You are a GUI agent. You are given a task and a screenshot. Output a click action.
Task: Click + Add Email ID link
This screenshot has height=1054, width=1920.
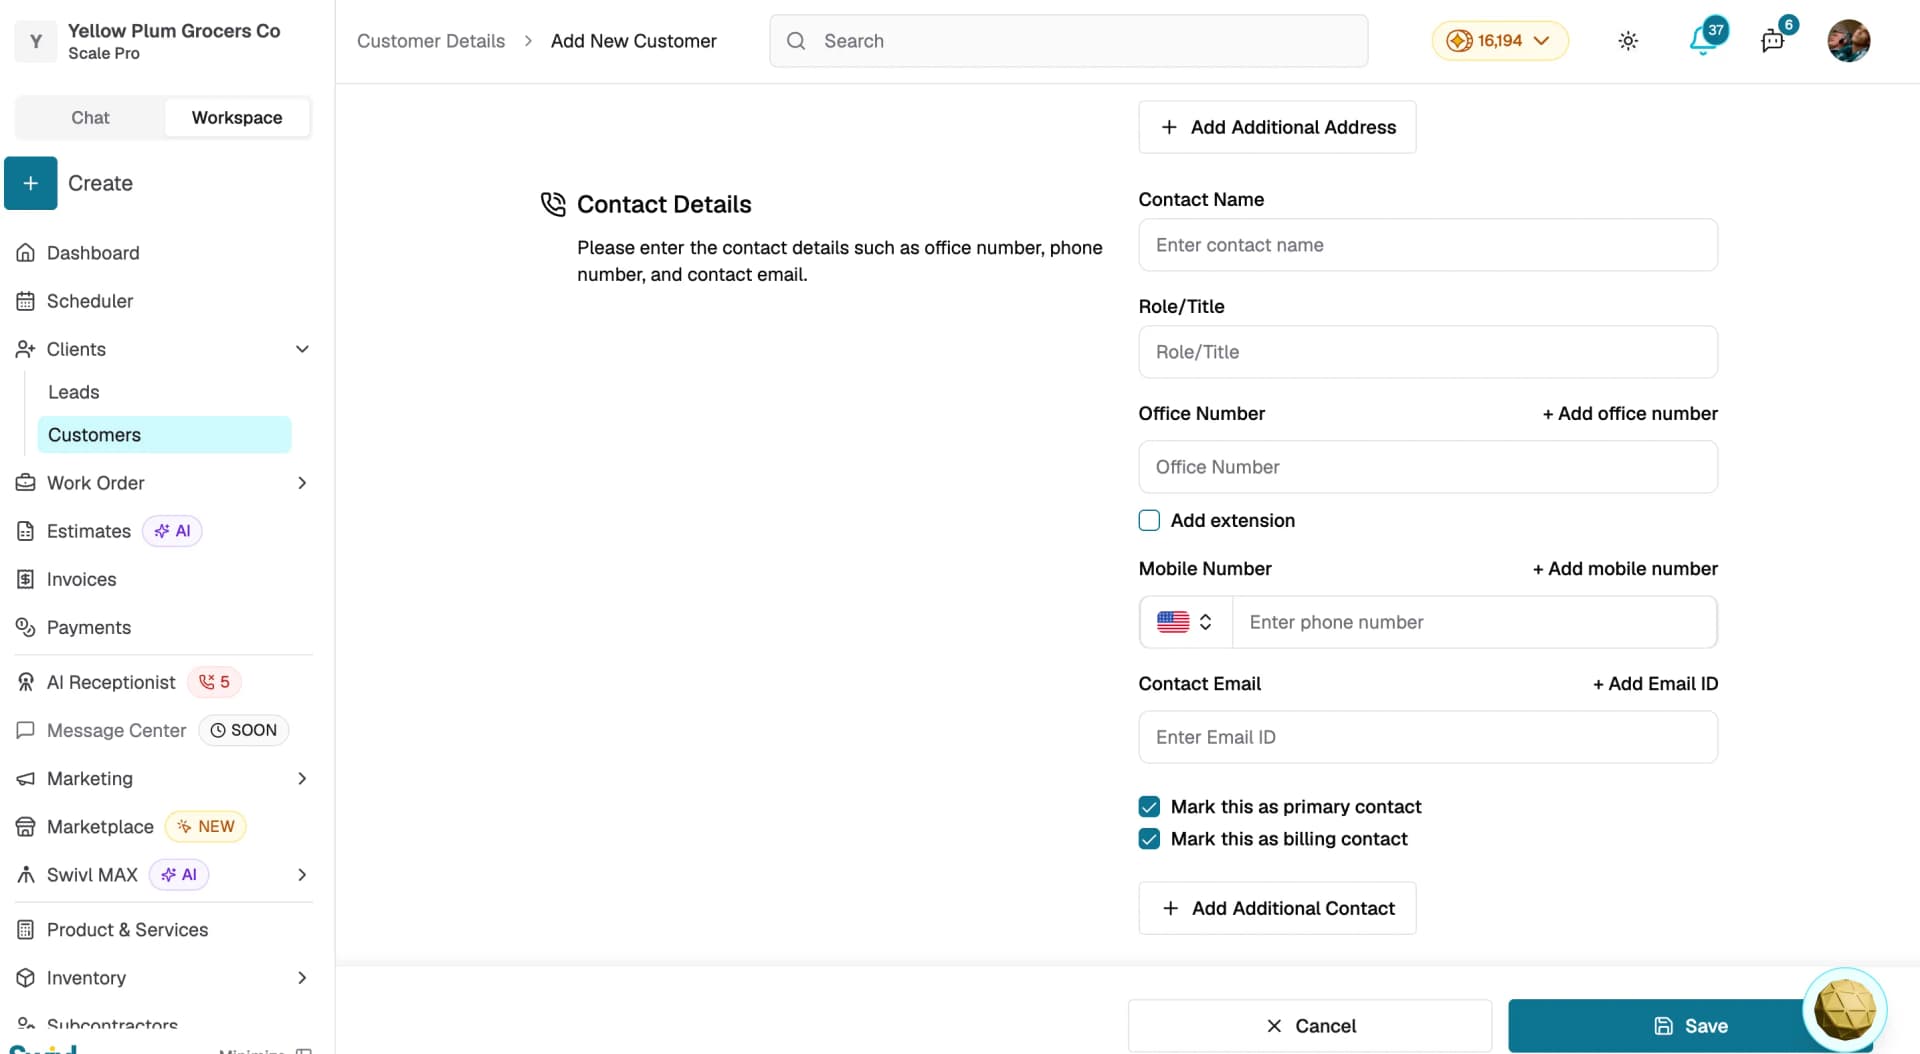click(x=1655, y=684)
